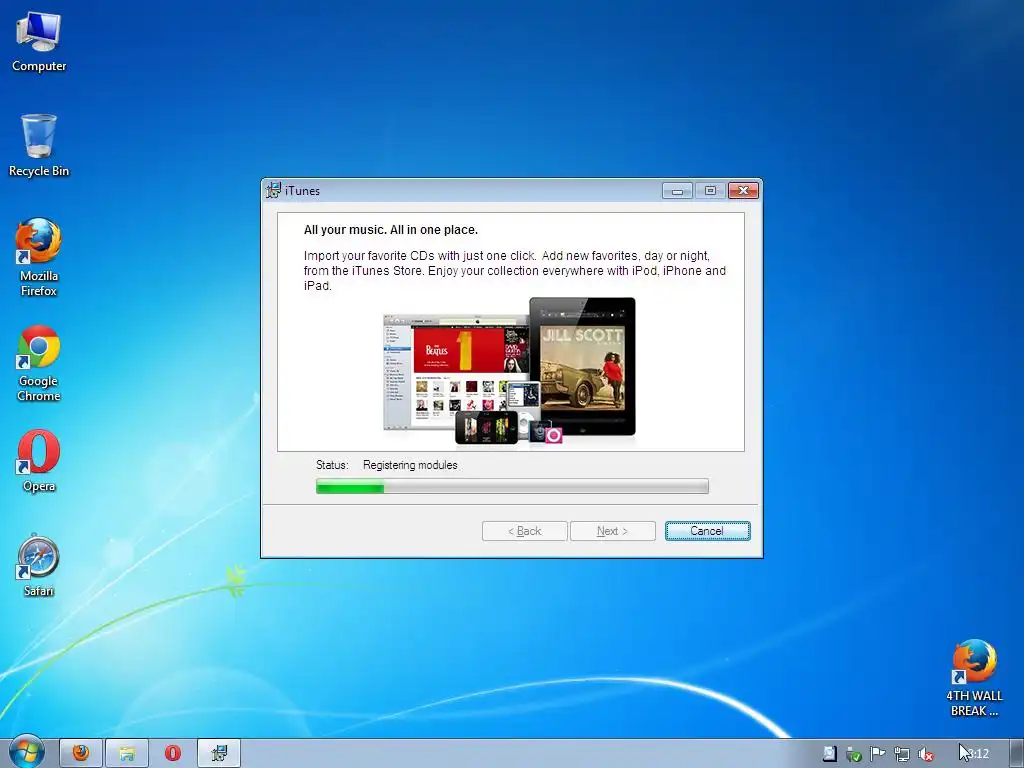
Task: Cancel the iTunes installation
Action: point(707,531)
